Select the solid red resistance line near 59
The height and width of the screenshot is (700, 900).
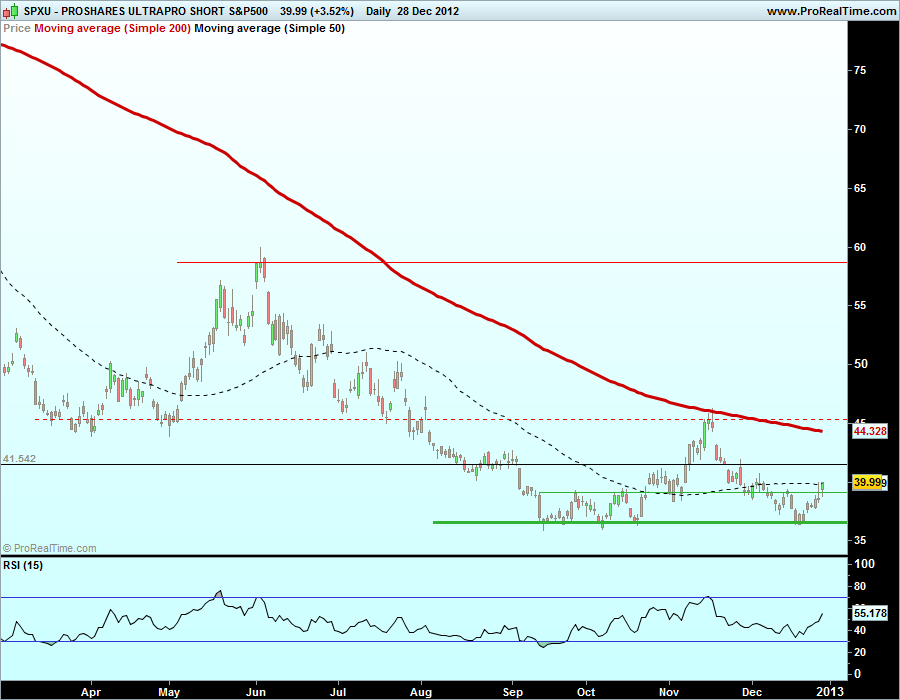click(x=512, y=262)
